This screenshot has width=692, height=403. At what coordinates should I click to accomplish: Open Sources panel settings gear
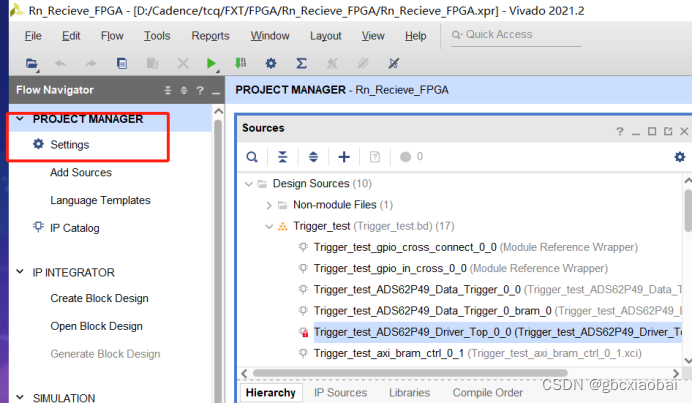tap(680, 157)
